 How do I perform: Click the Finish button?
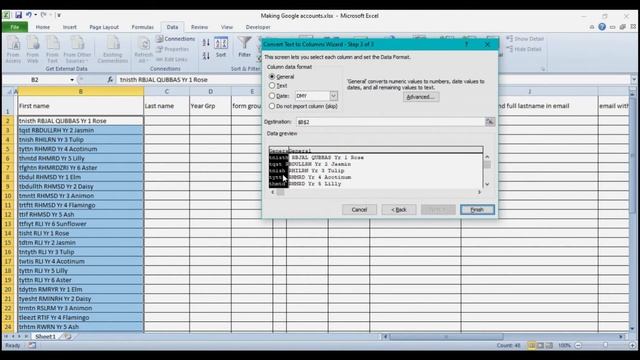[x=477, y=210]
